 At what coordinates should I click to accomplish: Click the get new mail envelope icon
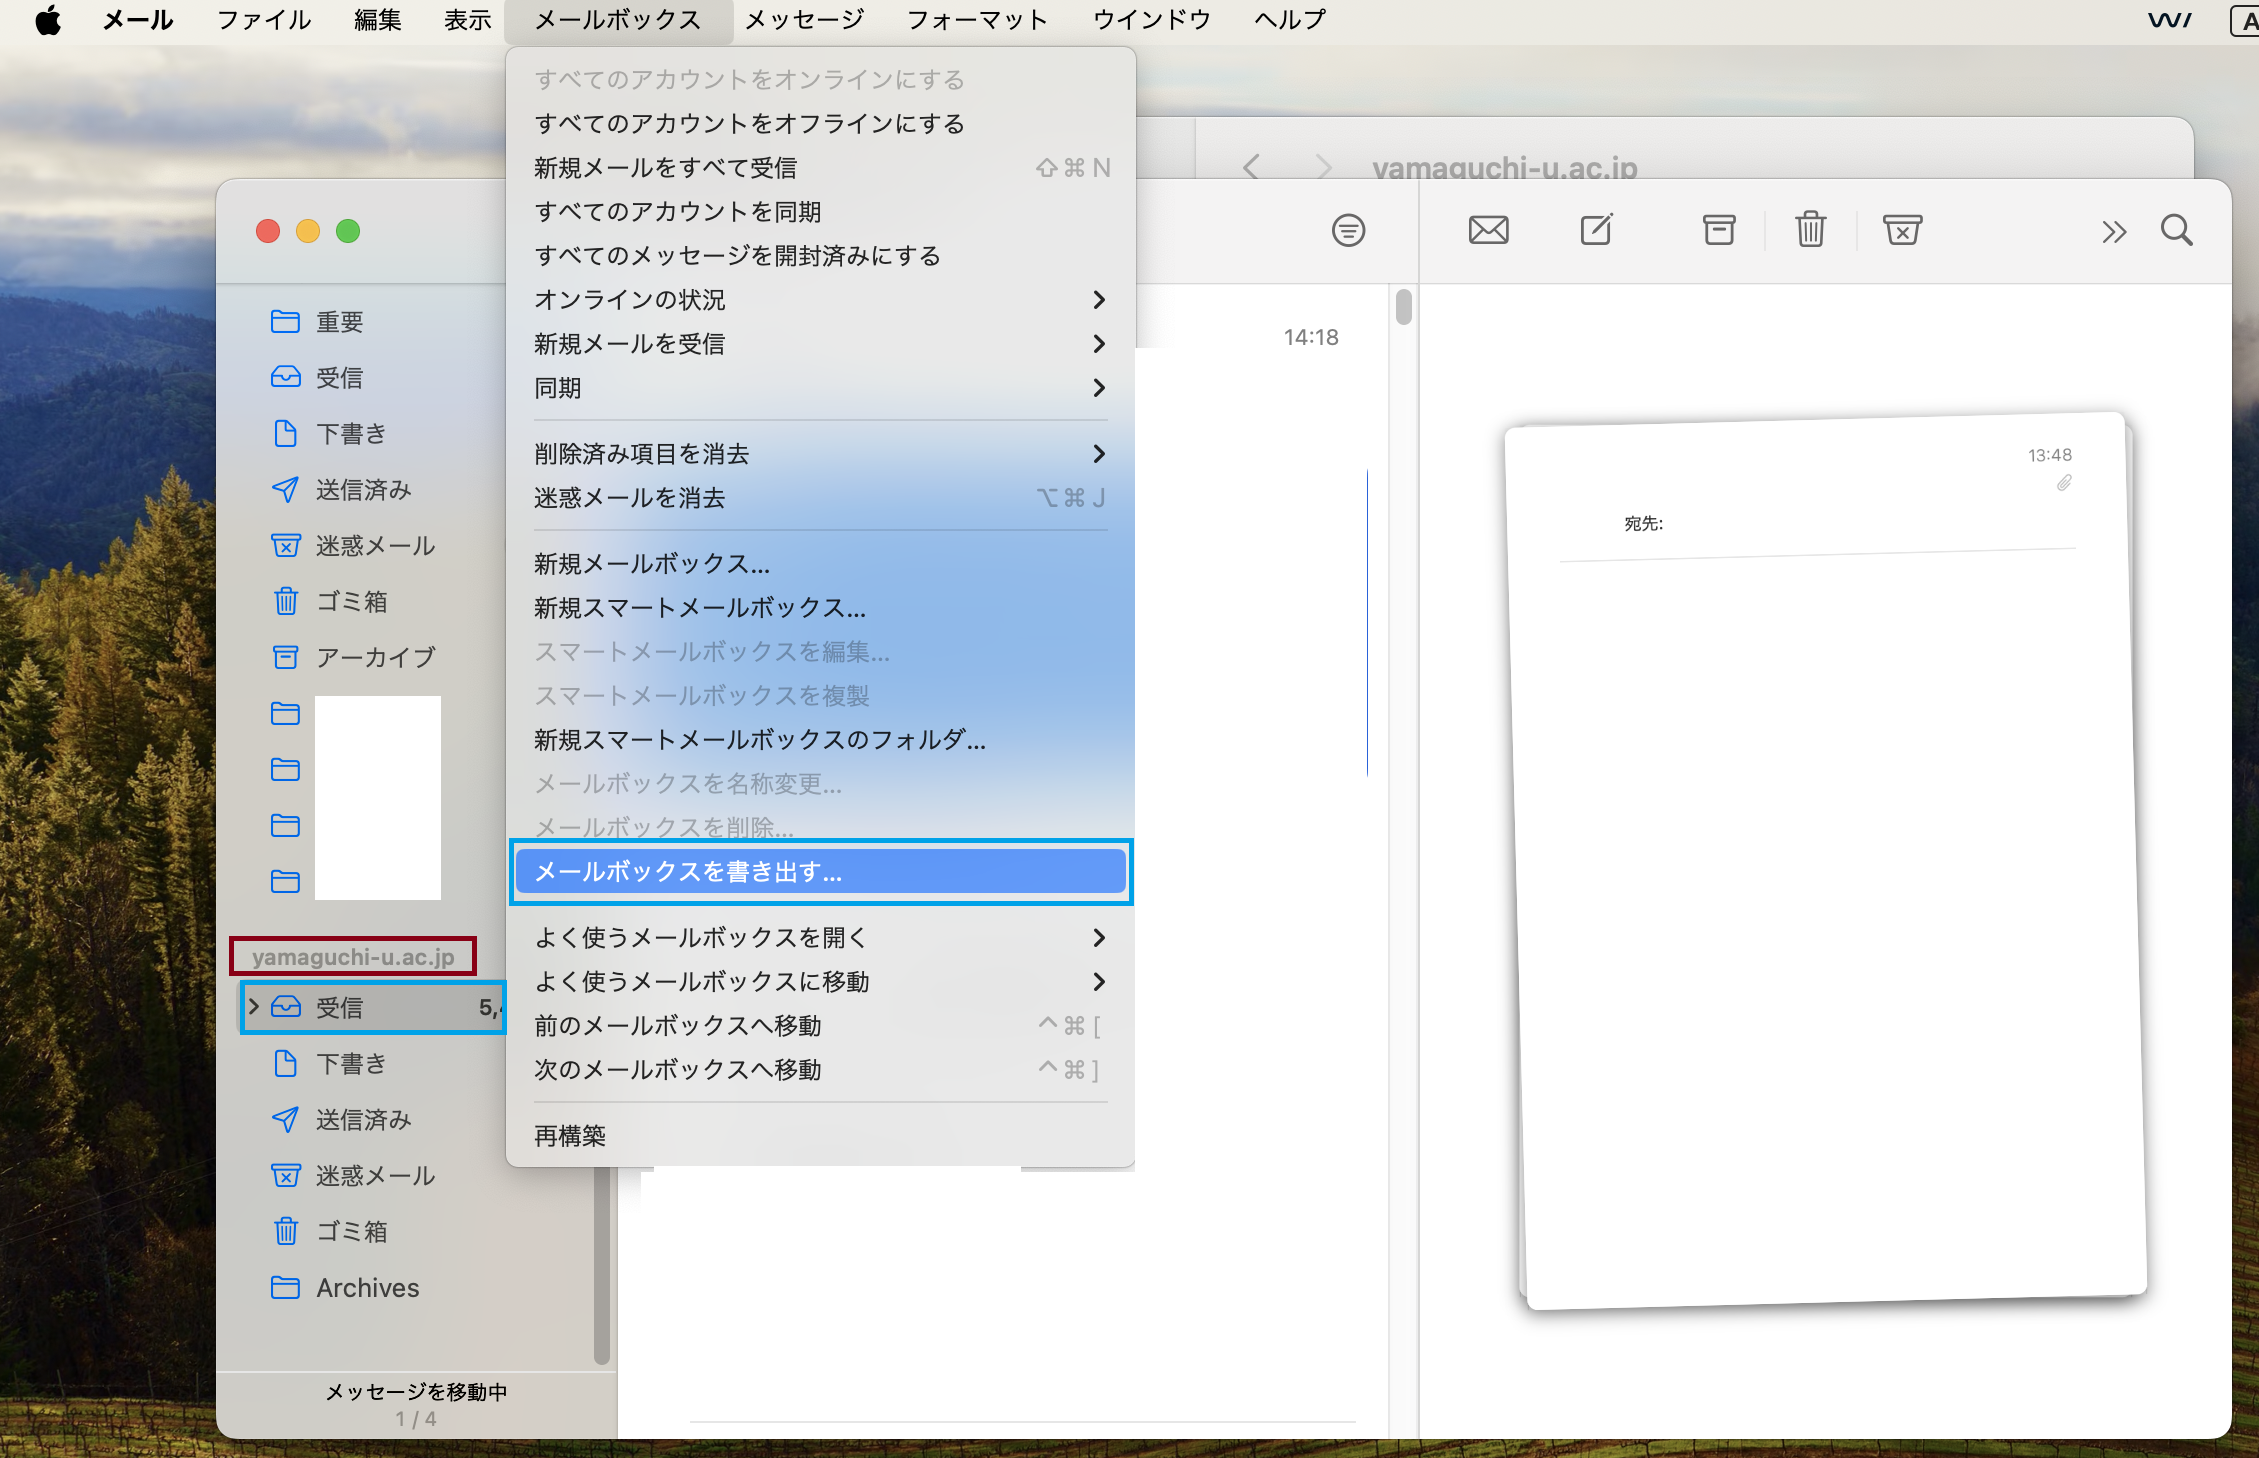click(x=1488, y=231)
